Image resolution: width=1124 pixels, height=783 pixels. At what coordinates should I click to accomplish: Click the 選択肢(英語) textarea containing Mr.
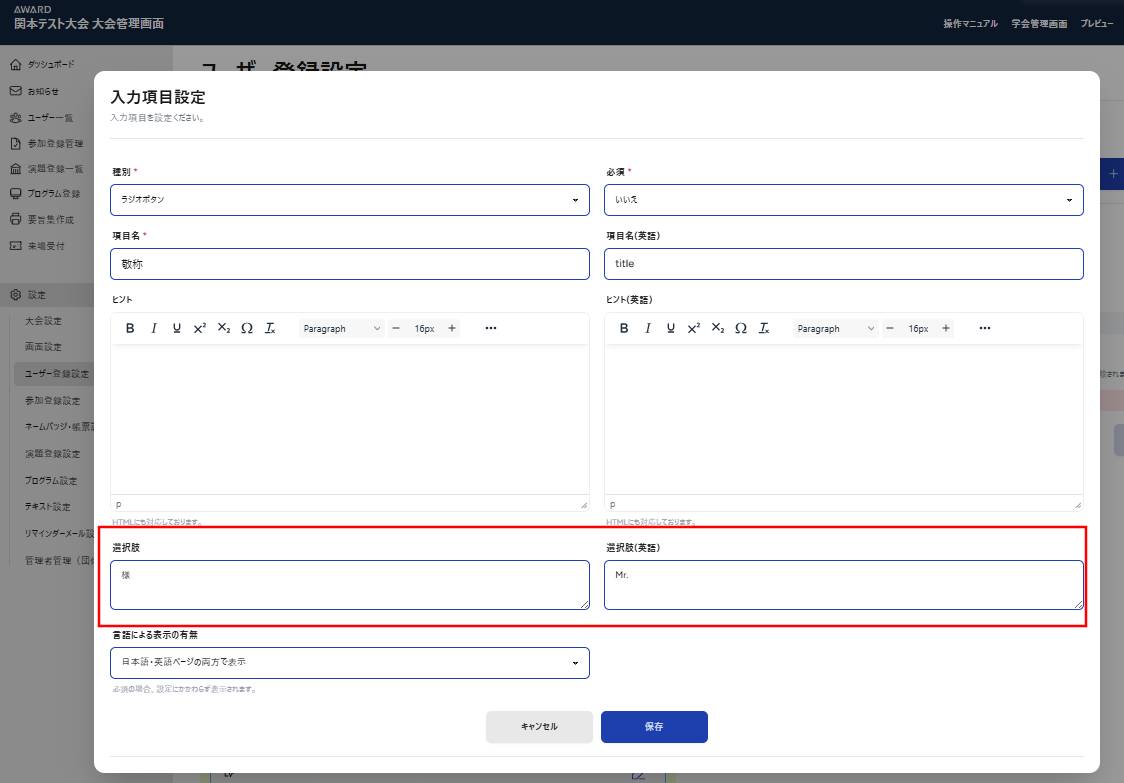click(843, 585)
